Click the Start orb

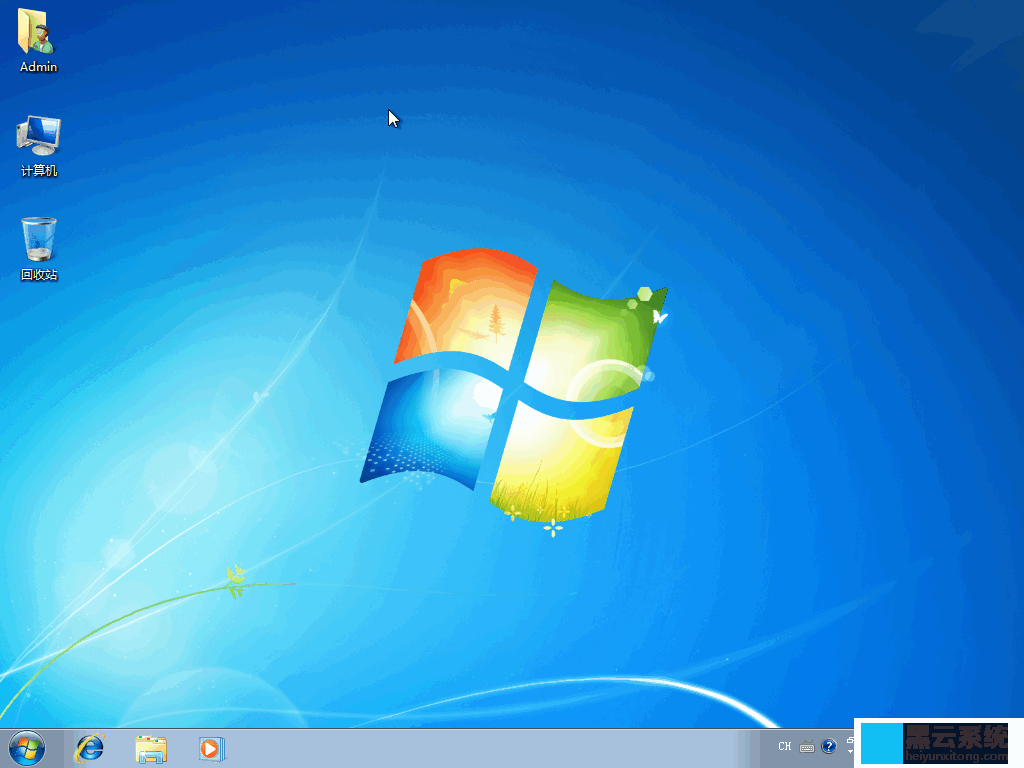(25, 747)
